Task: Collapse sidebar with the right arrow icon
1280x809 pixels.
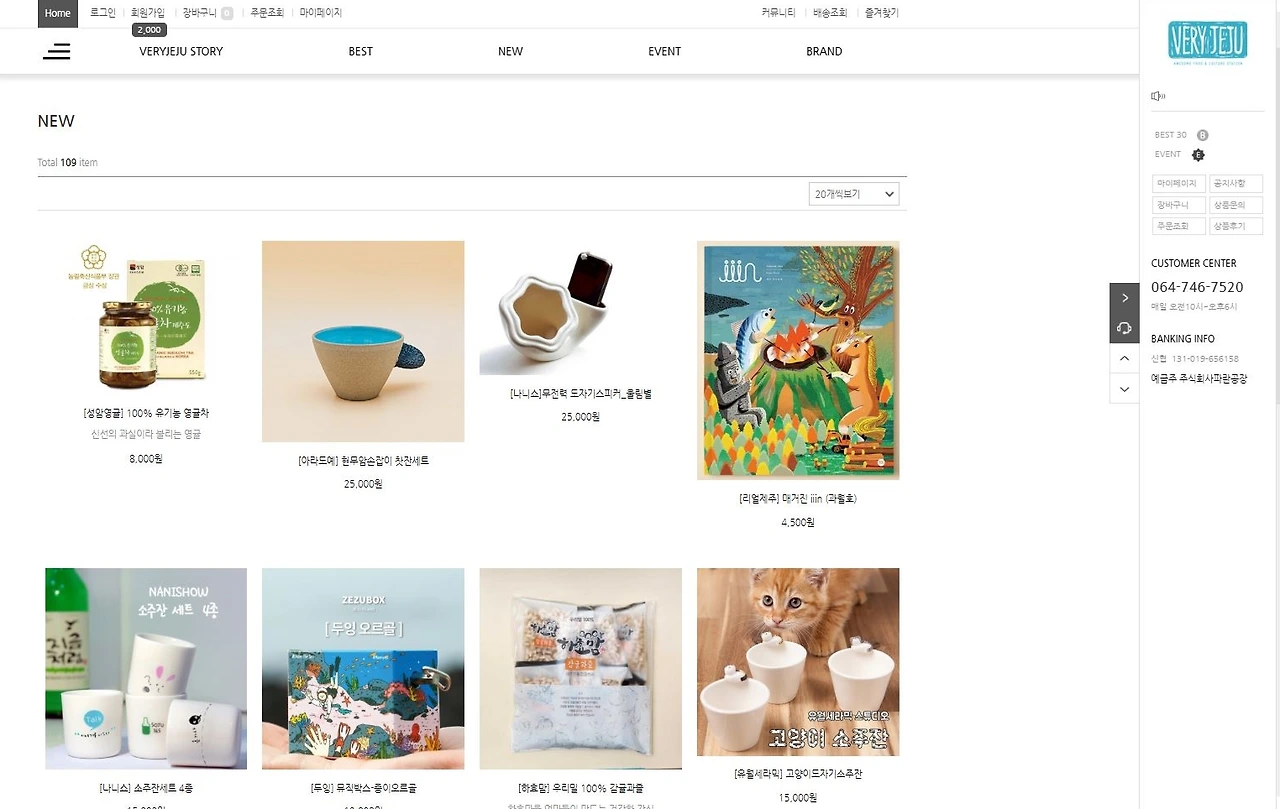Action: [1124, 298]
